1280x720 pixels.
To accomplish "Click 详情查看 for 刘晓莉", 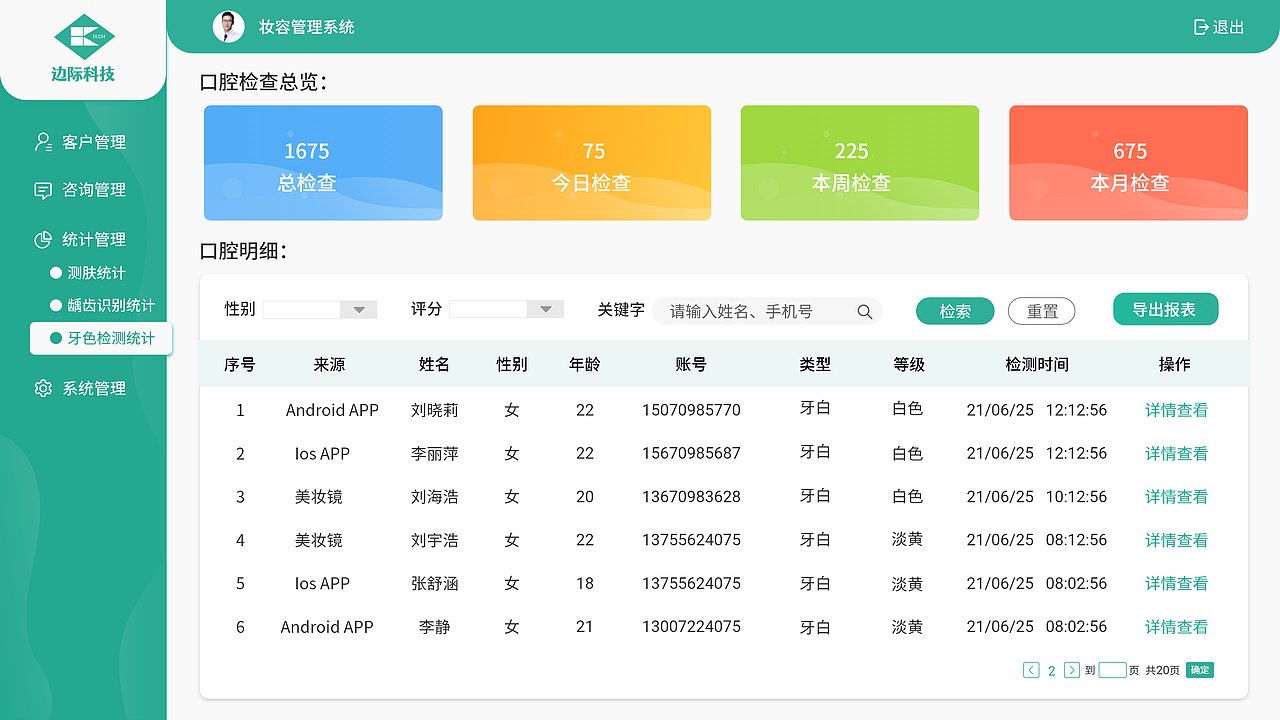I will [x=1175, y=409].
